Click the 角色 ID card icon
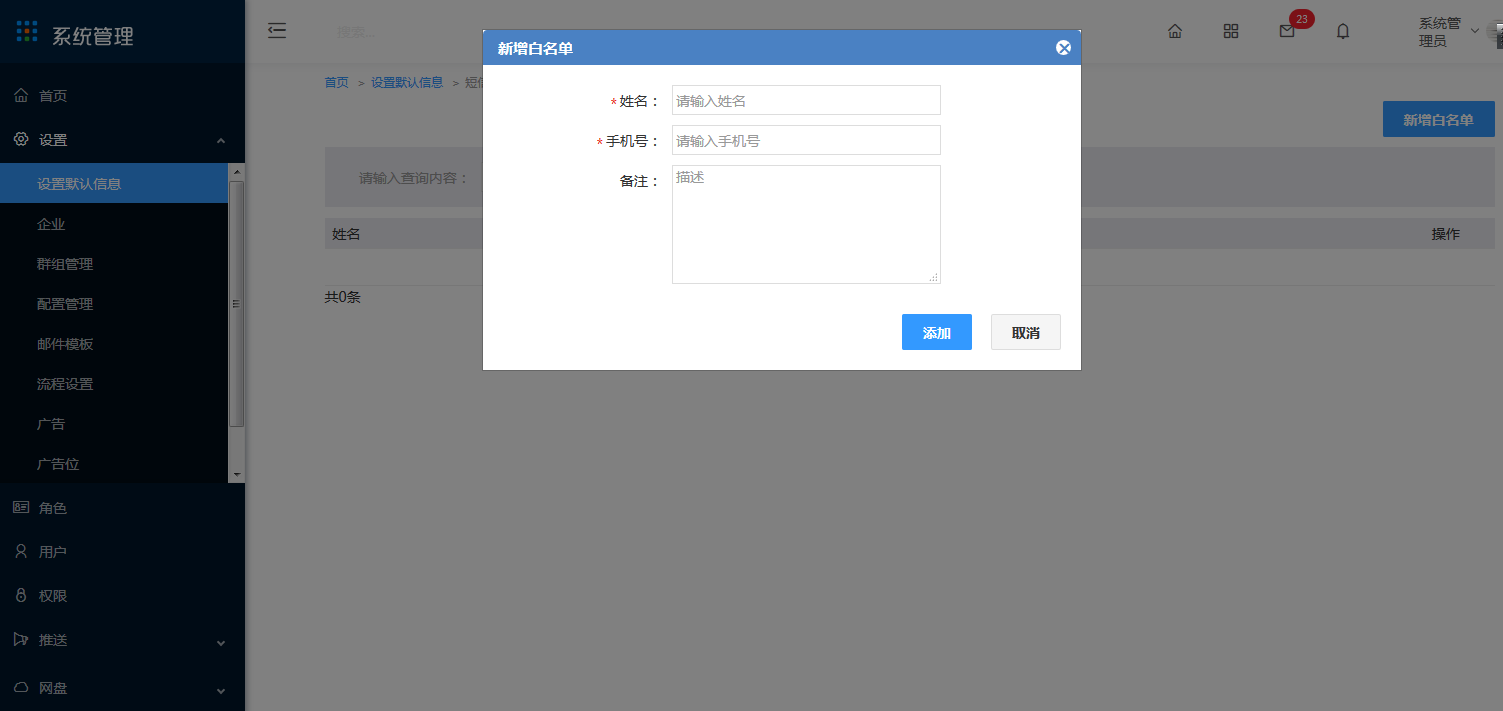 click(21, 507)
